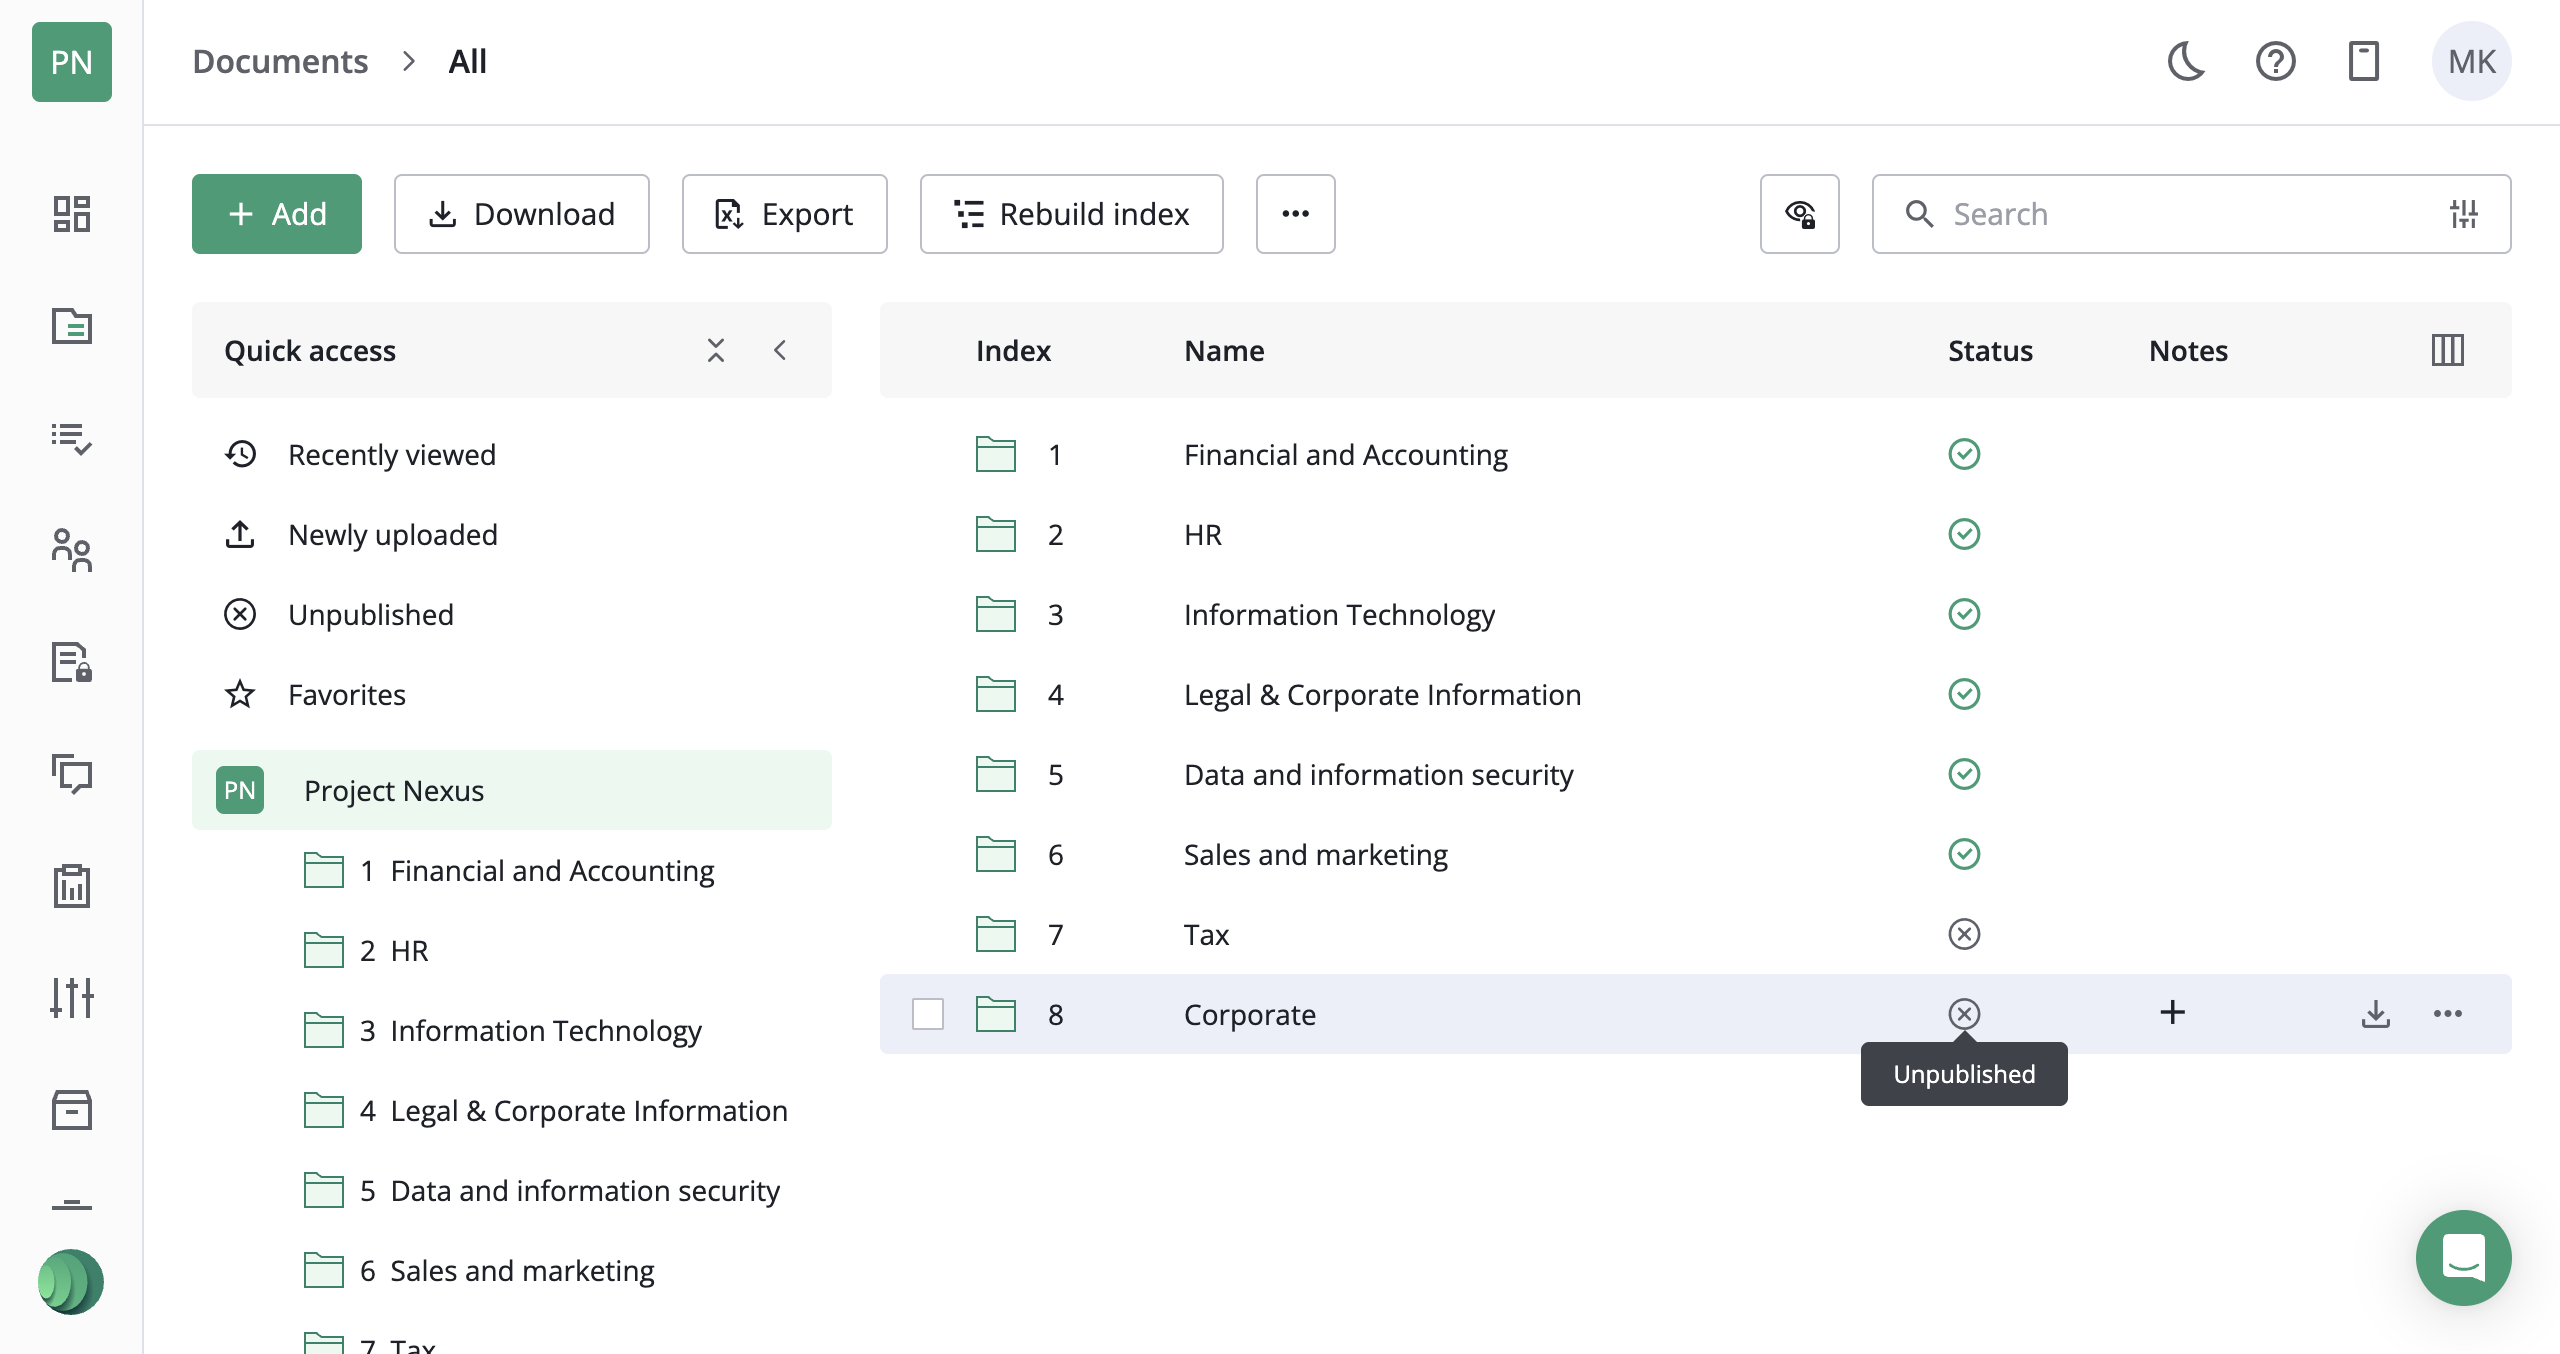2560x1354 pixels.
Task: Click download icon on Corporate row
Action: [2376, 1014]
